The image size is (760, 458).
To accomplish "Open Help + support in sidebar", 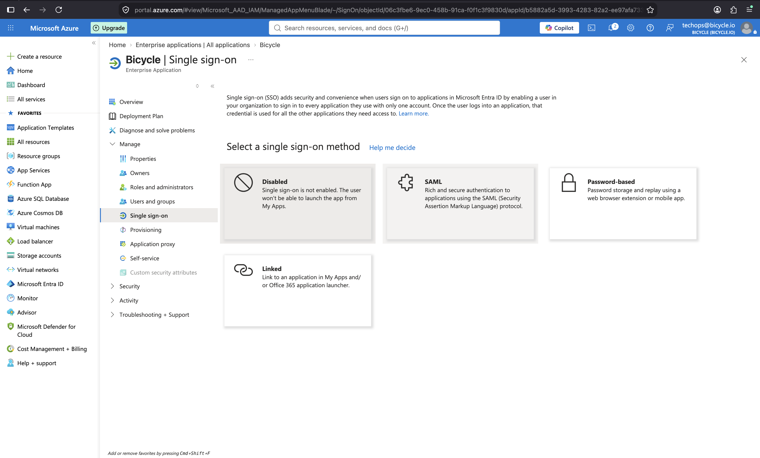I will click(x=36, y=363).
